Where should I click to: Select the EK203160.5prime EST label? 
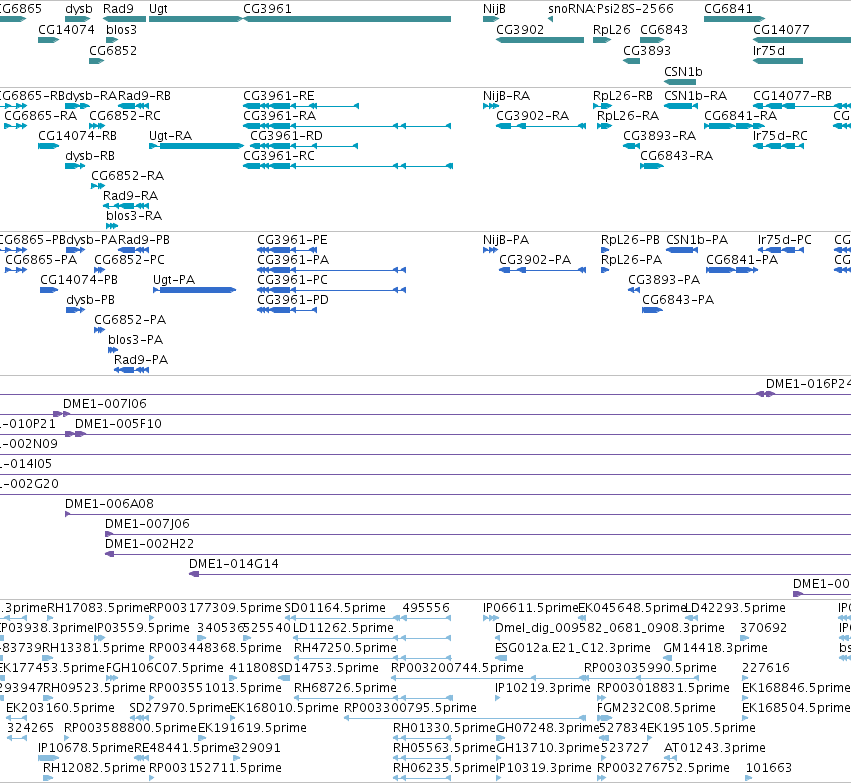click(x=60, y=708)
